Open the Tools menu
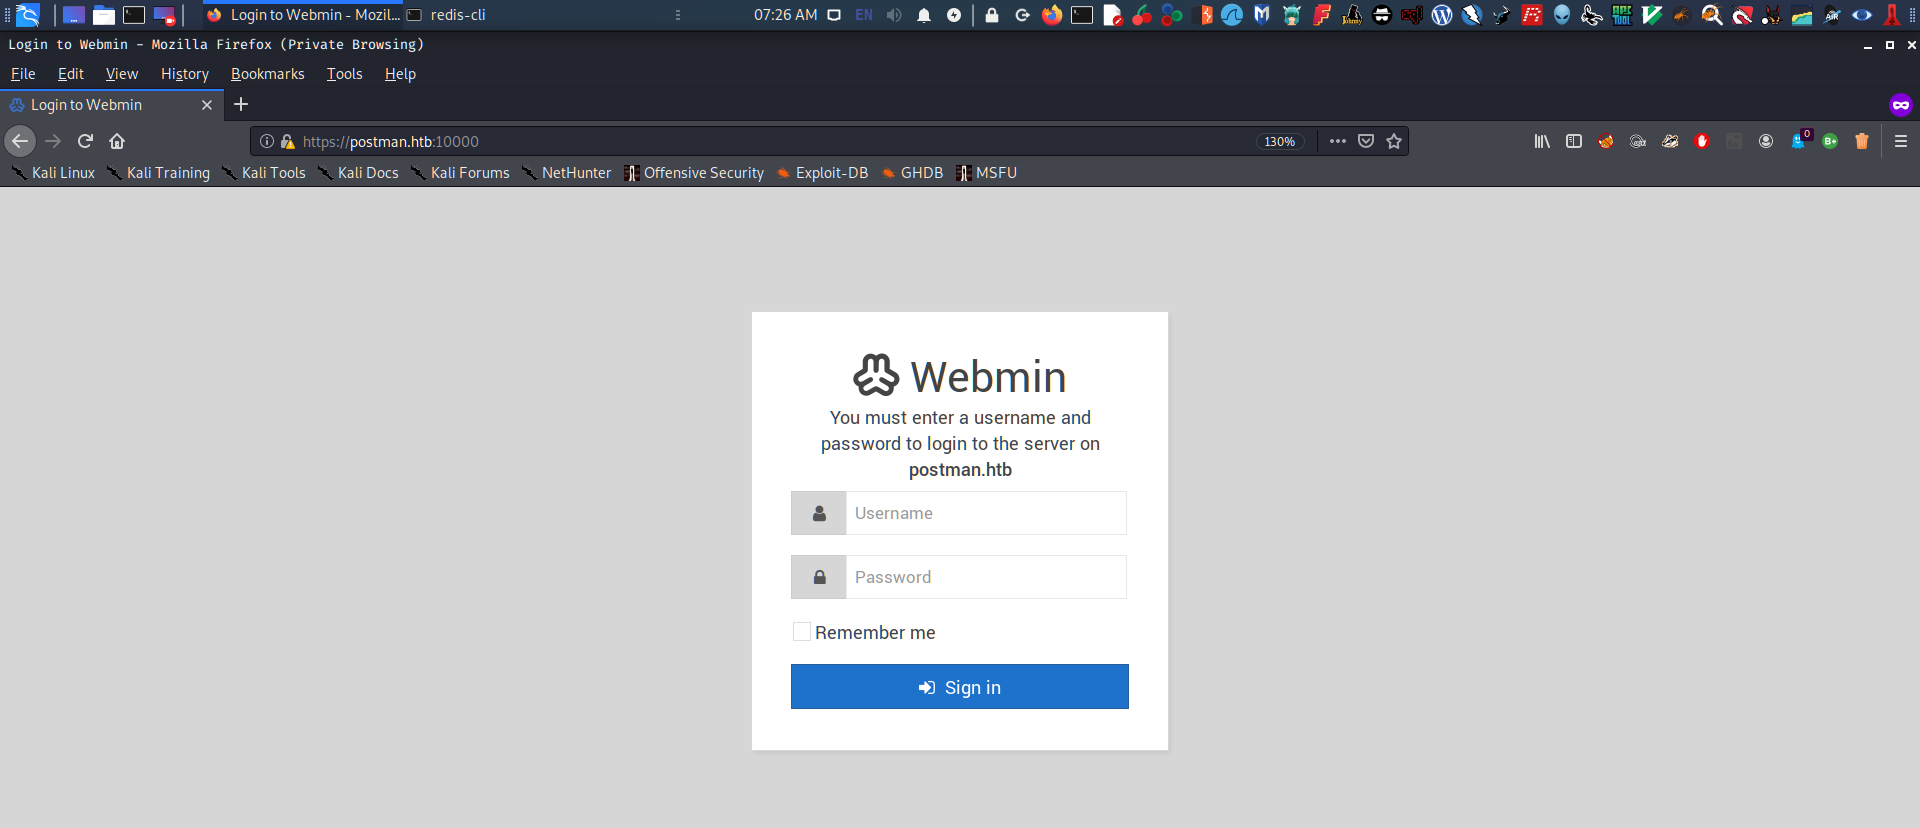The height and width of the screenshot is (828, 1920). point(345,74)
